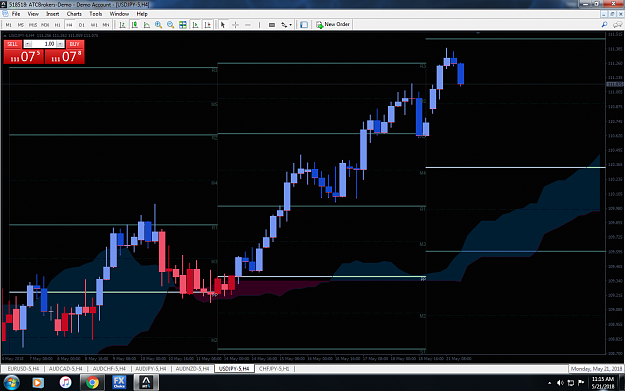
Task: Switch to AUDCAD-5,H4 chart tab
Action: (65, 369)
